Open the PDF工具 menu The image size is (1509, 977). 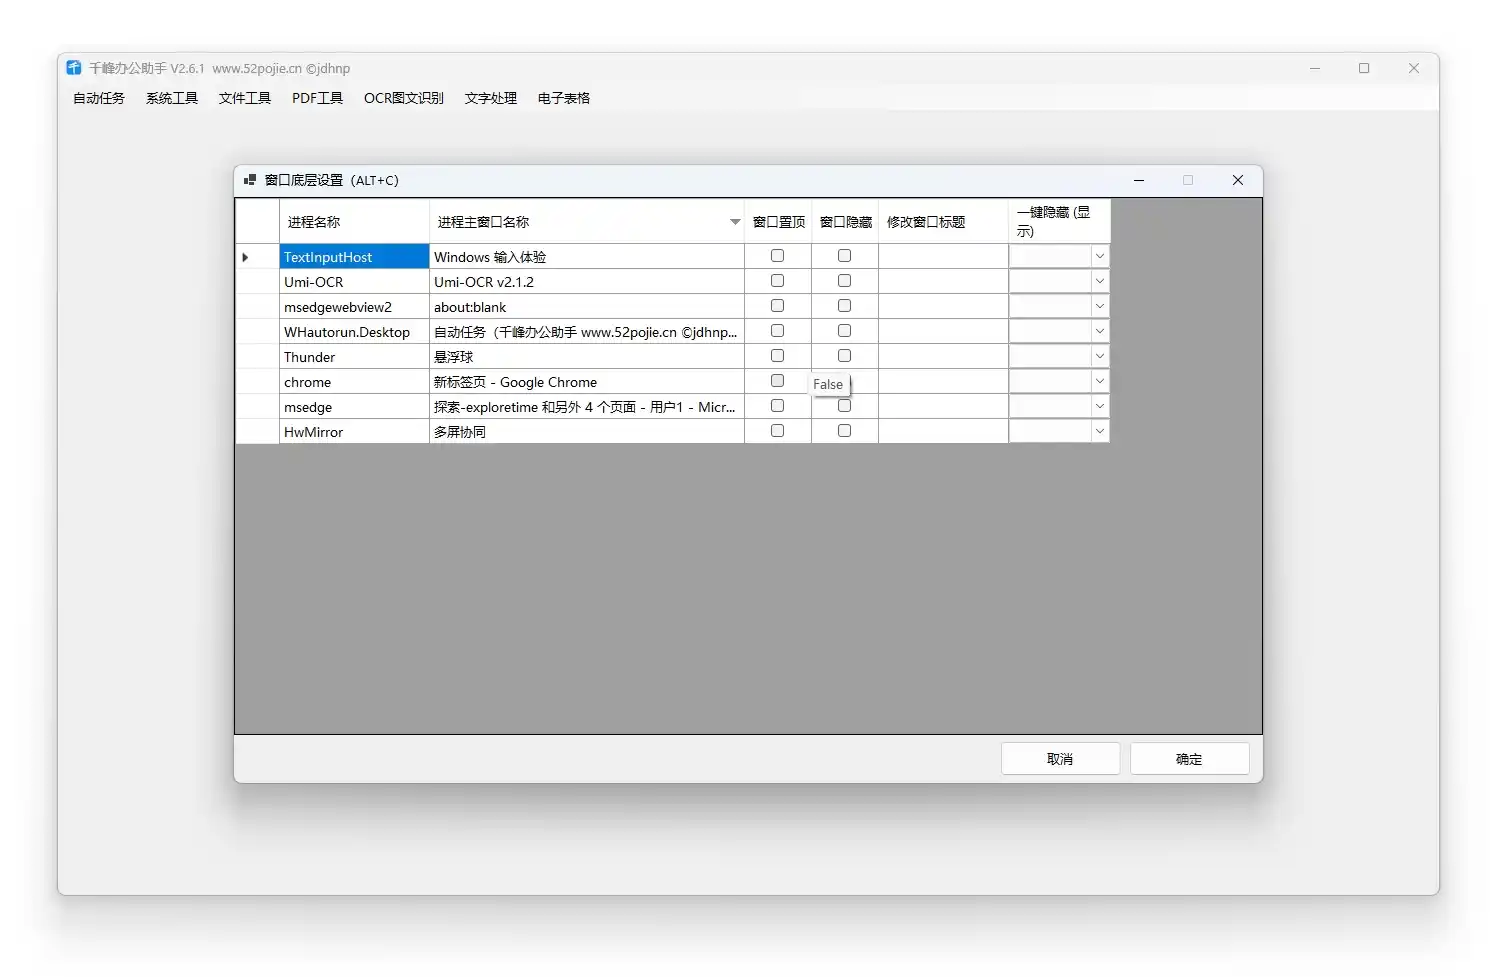click(x=317, y=98)
